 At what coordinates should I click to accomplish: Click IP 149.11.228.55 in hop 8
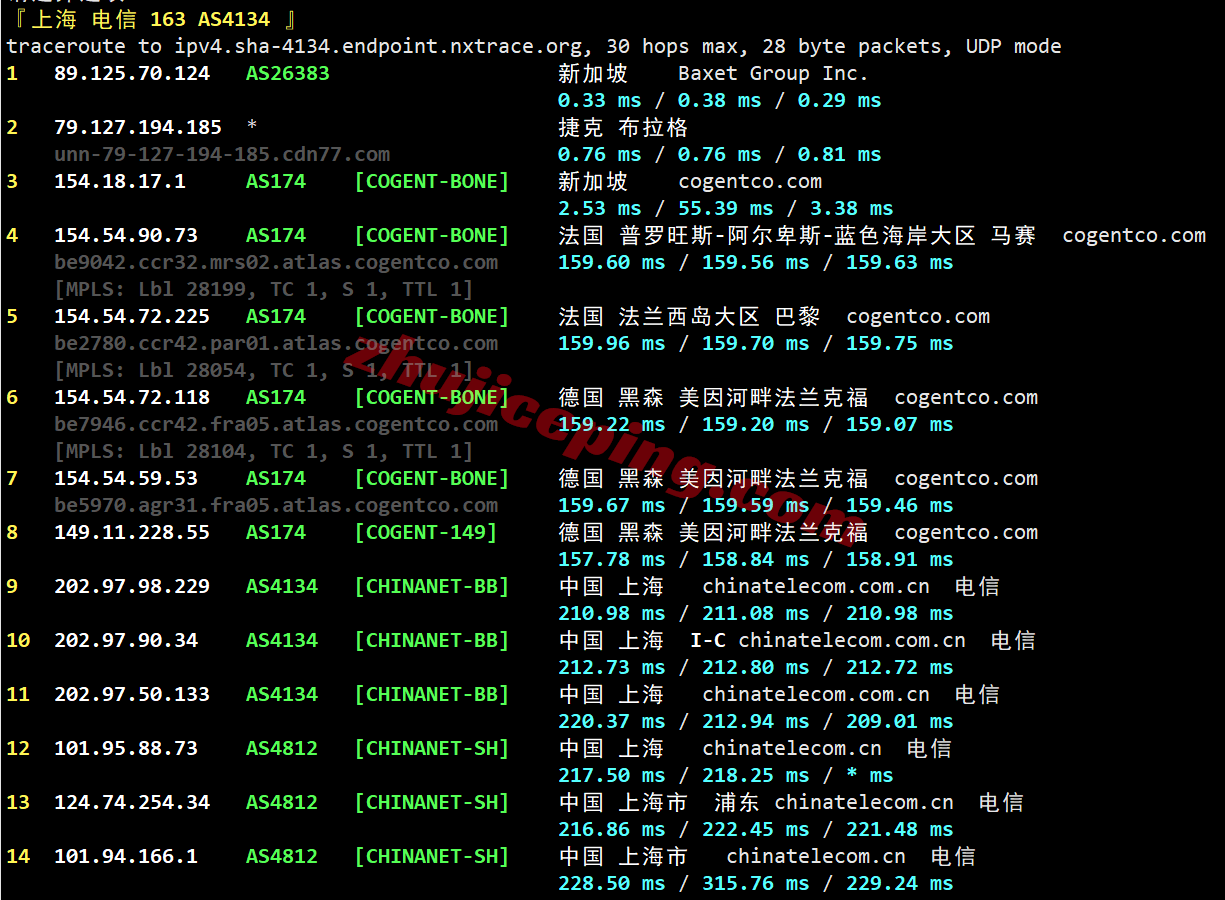click(132, 532)
